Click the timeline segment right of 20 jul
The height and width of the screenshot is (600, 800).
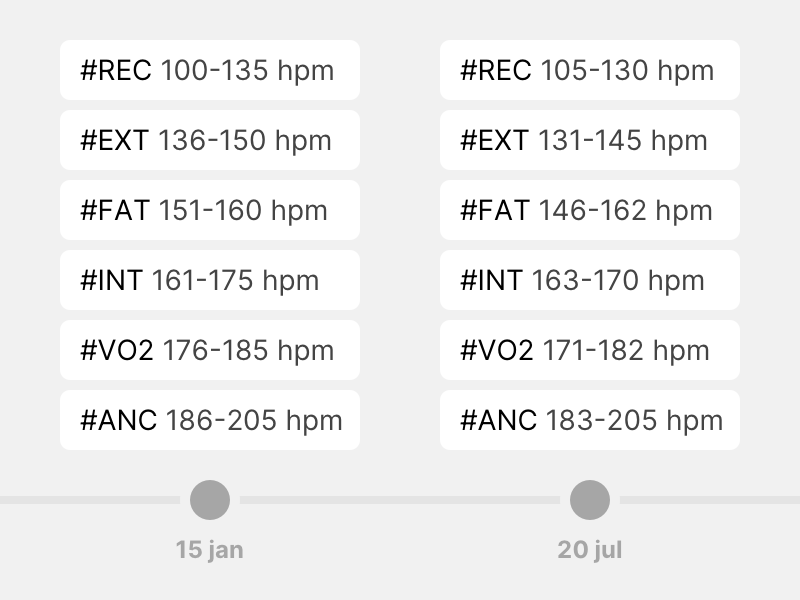click(710, 500)
